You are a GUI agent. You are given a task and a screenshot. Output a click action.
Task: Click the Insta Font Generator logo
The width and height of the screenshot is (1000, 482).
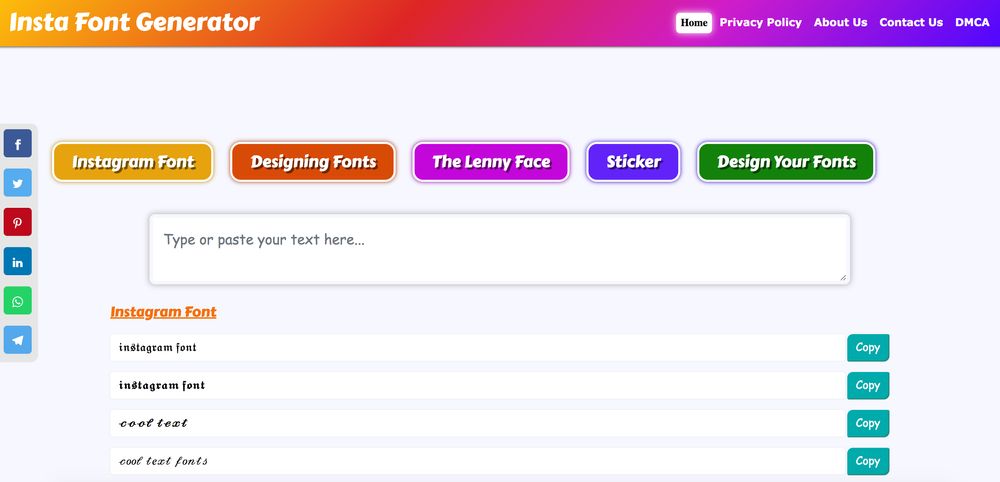pos(135,22)
